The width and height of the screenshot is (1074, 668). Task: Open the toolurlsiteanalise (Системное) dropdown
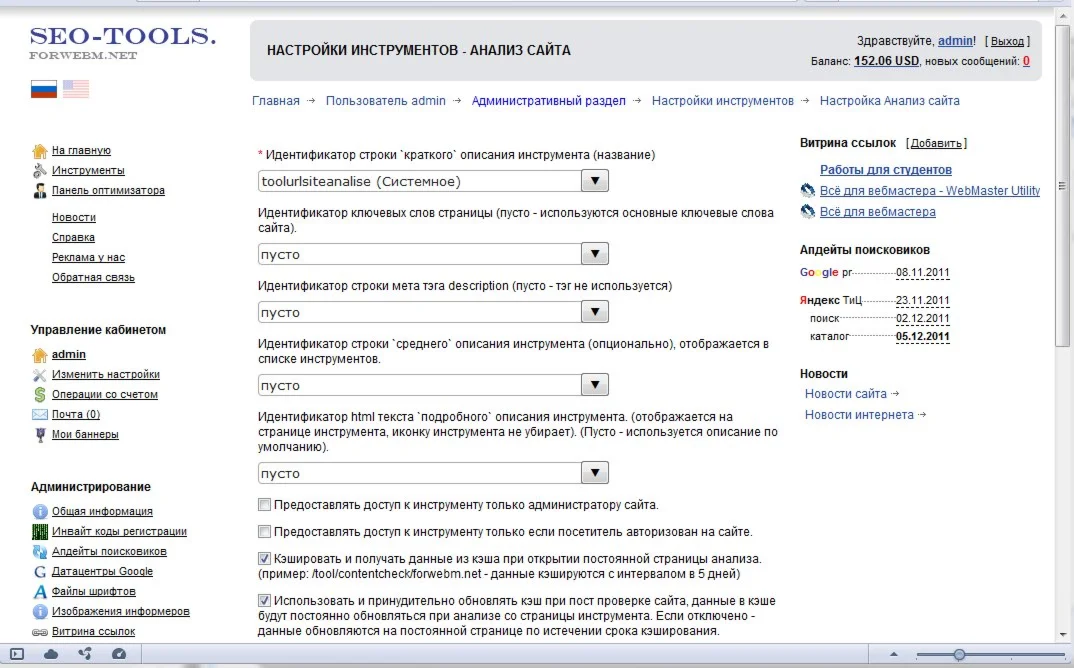click(x=595, y=181)
